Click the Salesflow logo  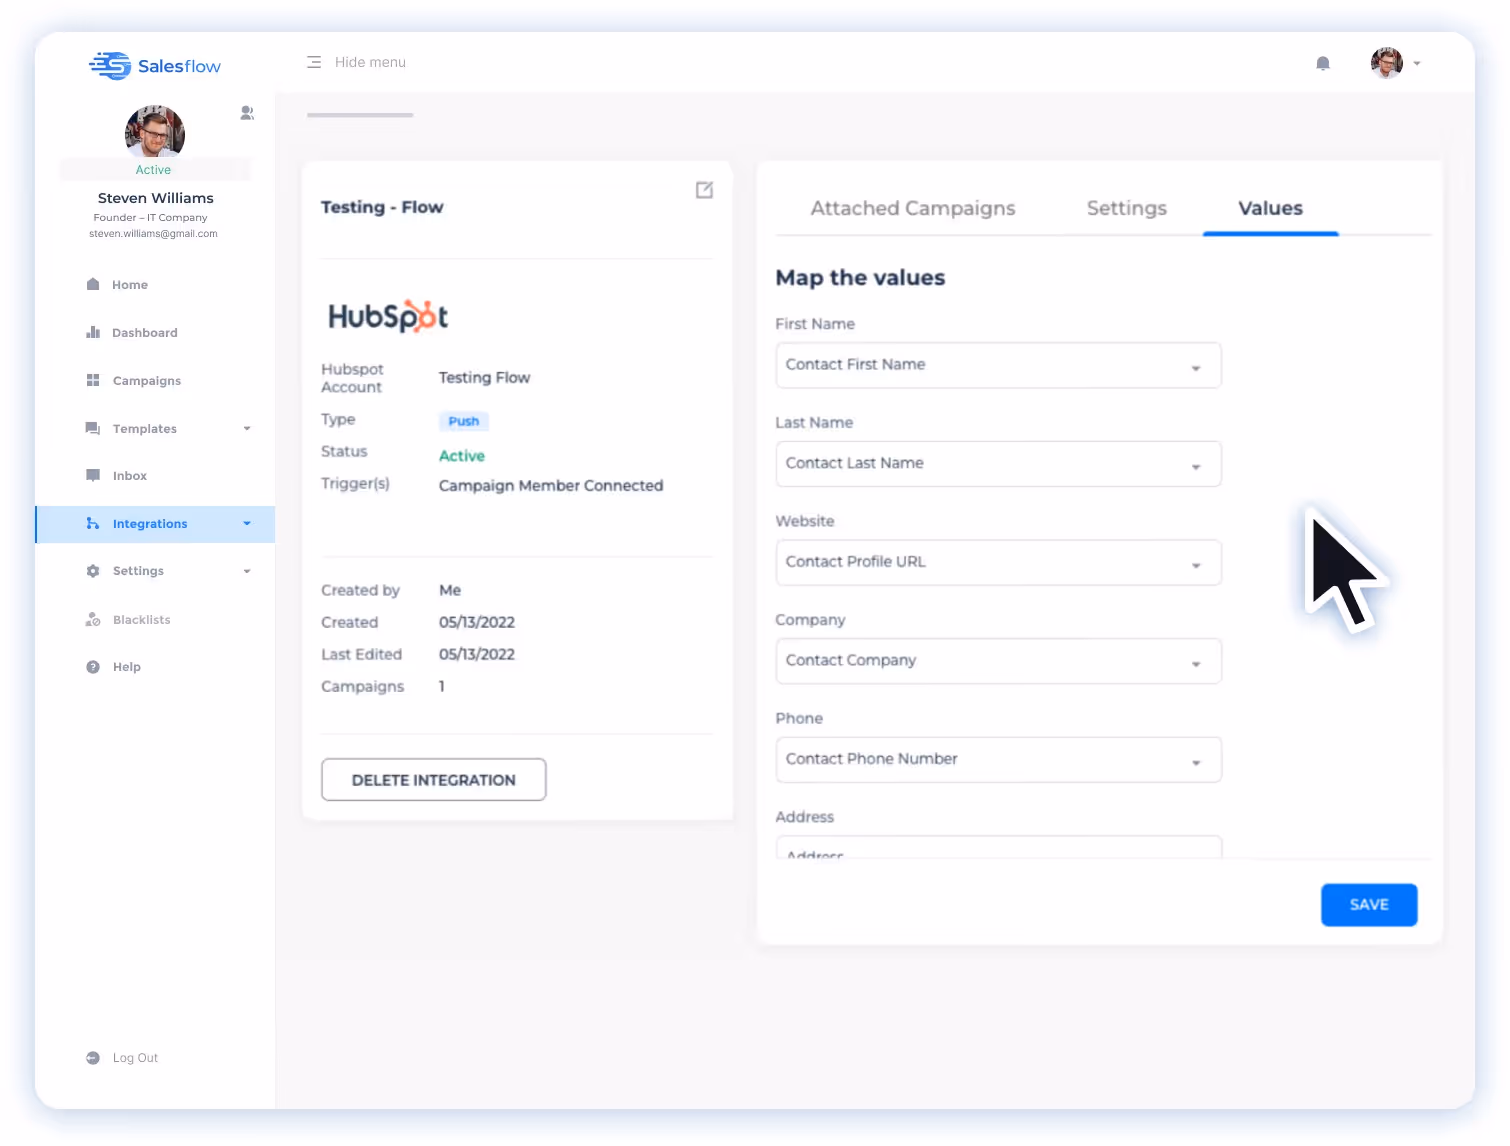(x=155, y=65)
